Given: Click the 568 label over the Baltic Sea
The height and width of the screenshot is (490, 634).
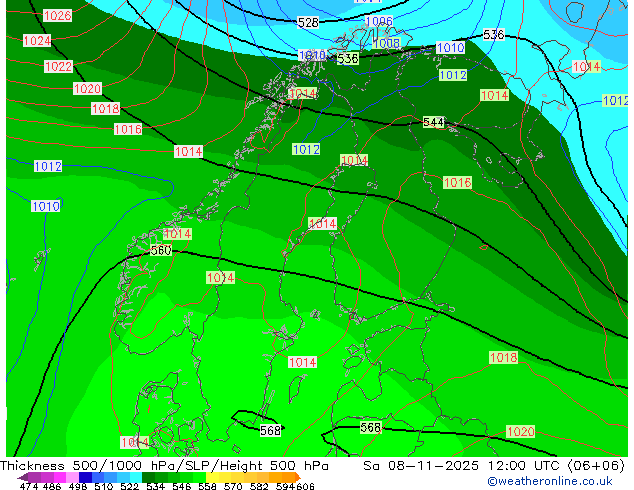Looking at the screenshot, I should coord(270,431).
